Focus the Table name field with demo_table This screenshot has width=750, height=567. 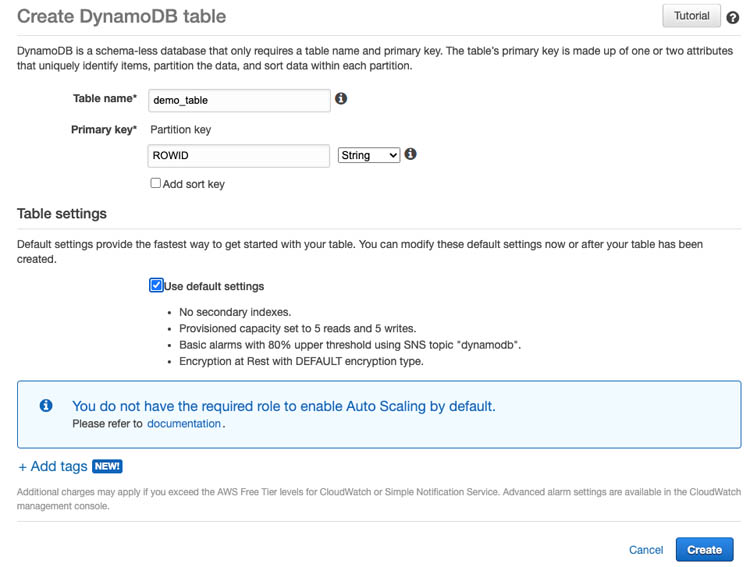point(239,100)
